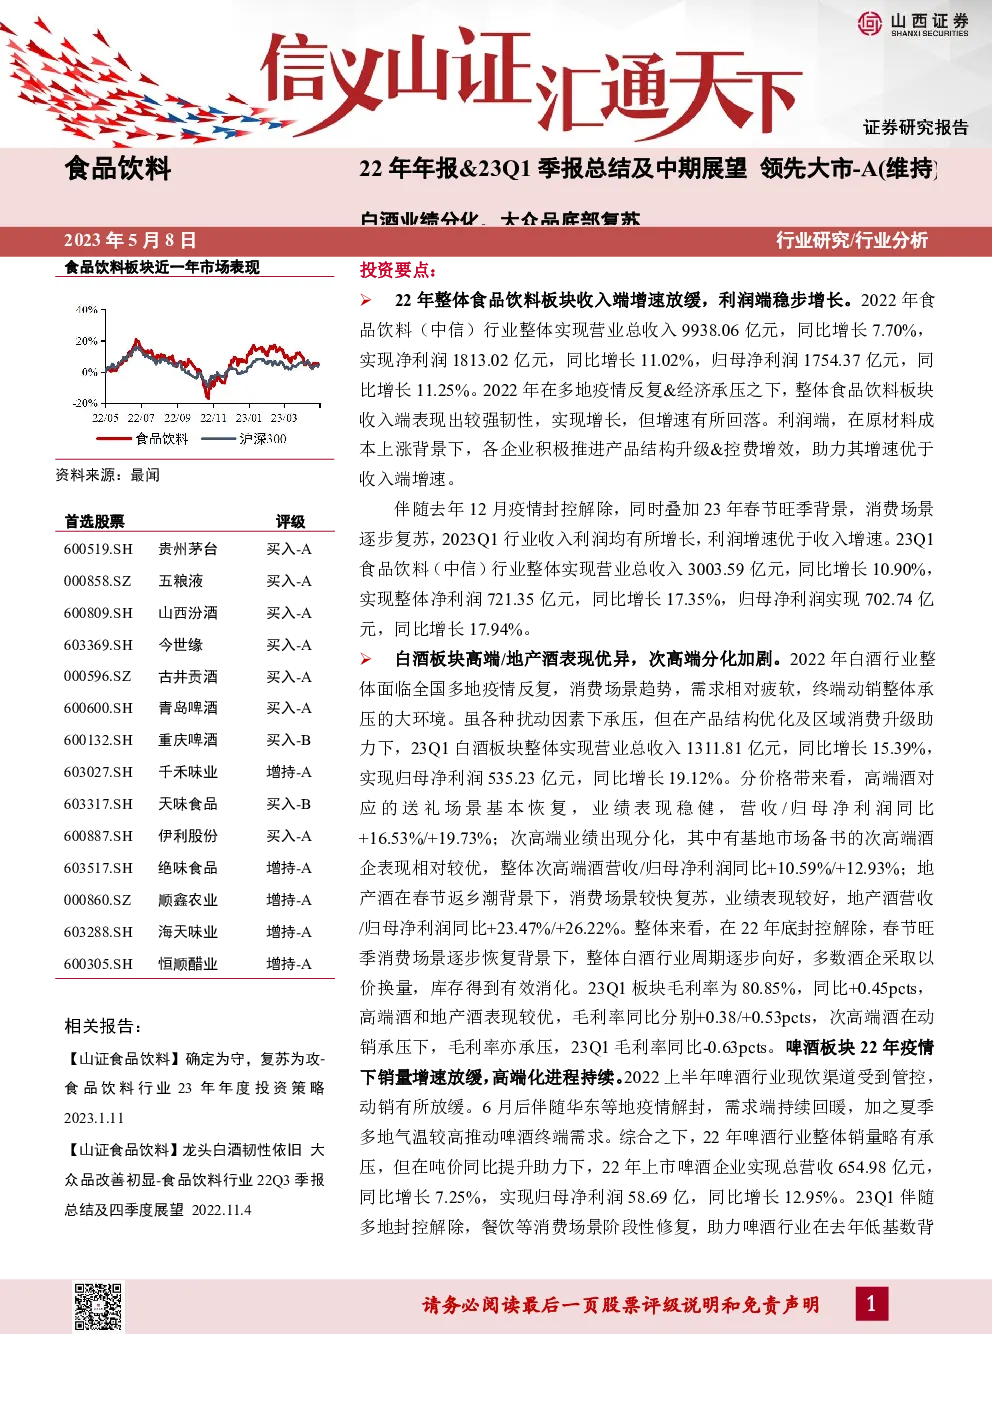Select stock name 千禾味业
Image resolution: width=992 pixels, height=1403 pixels.
[187, 772]
